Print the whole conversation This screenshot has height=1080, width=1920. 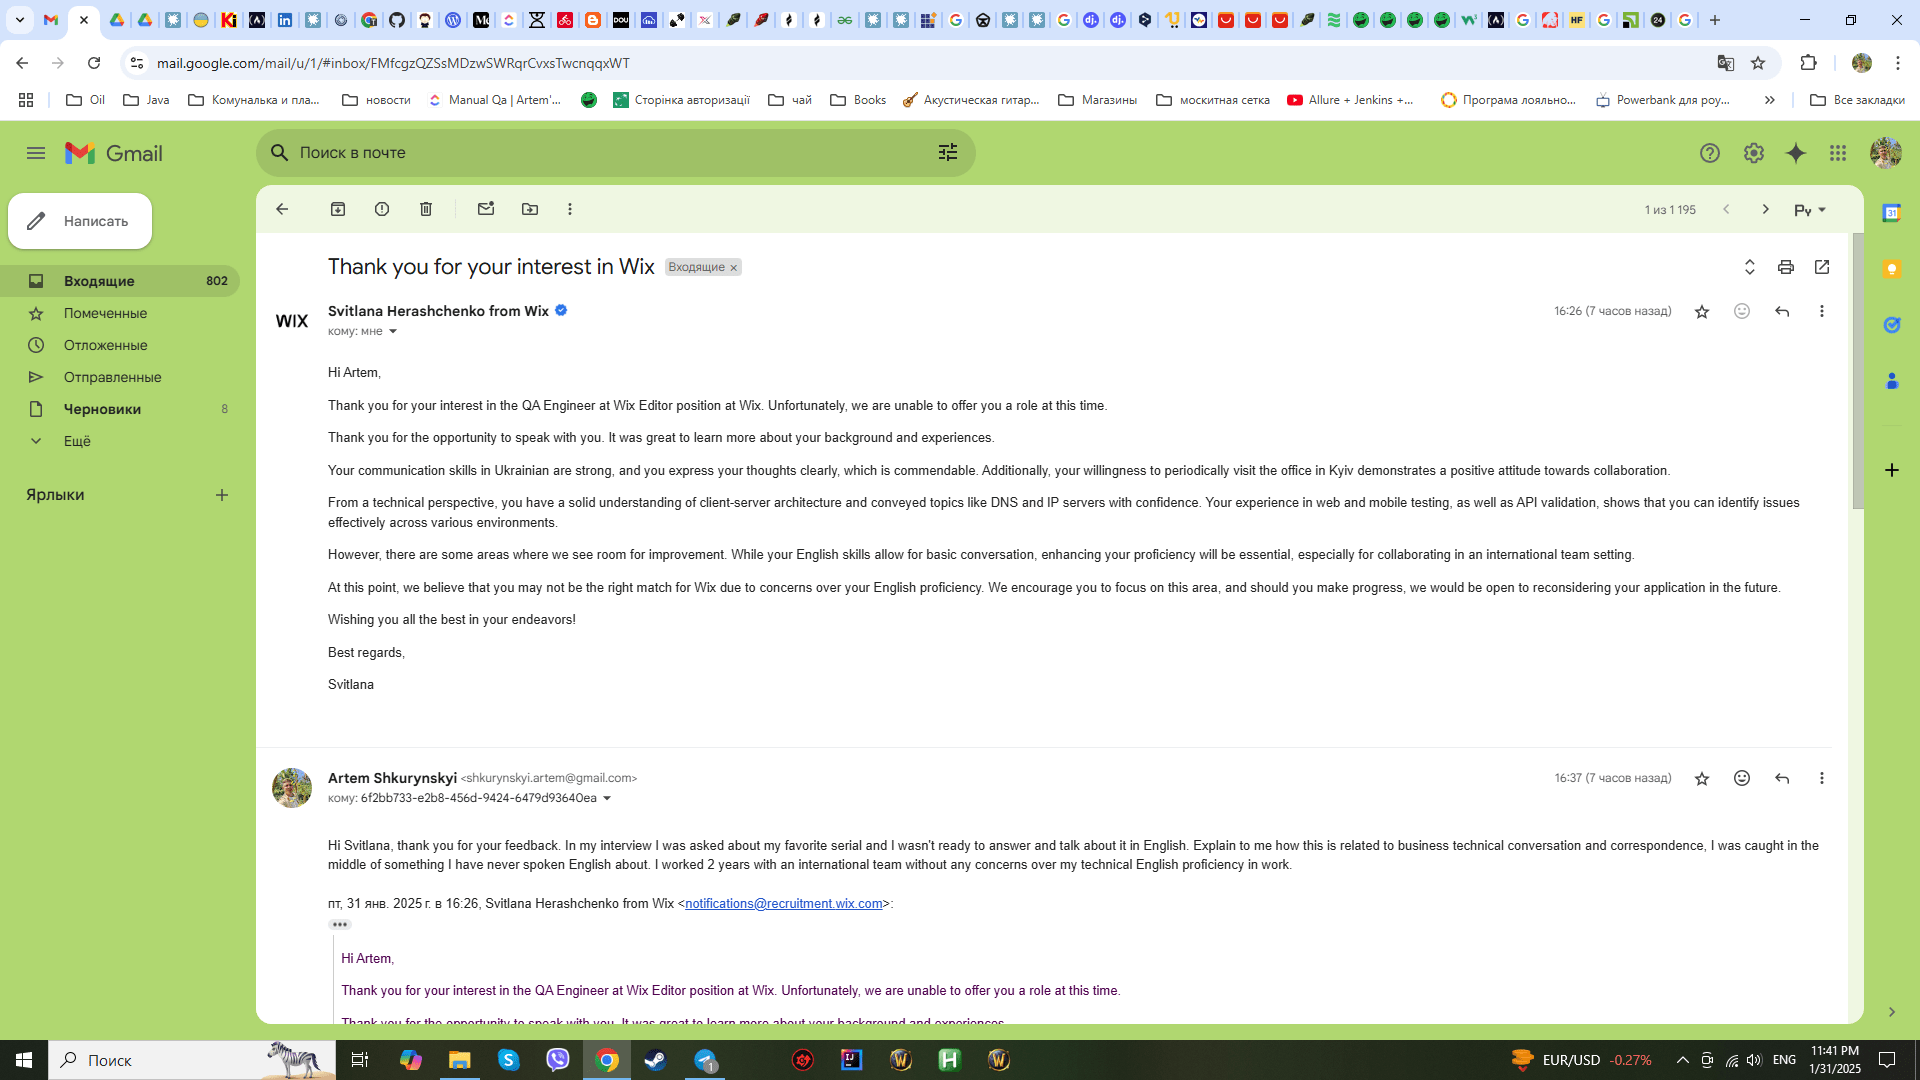point(1786,267)
